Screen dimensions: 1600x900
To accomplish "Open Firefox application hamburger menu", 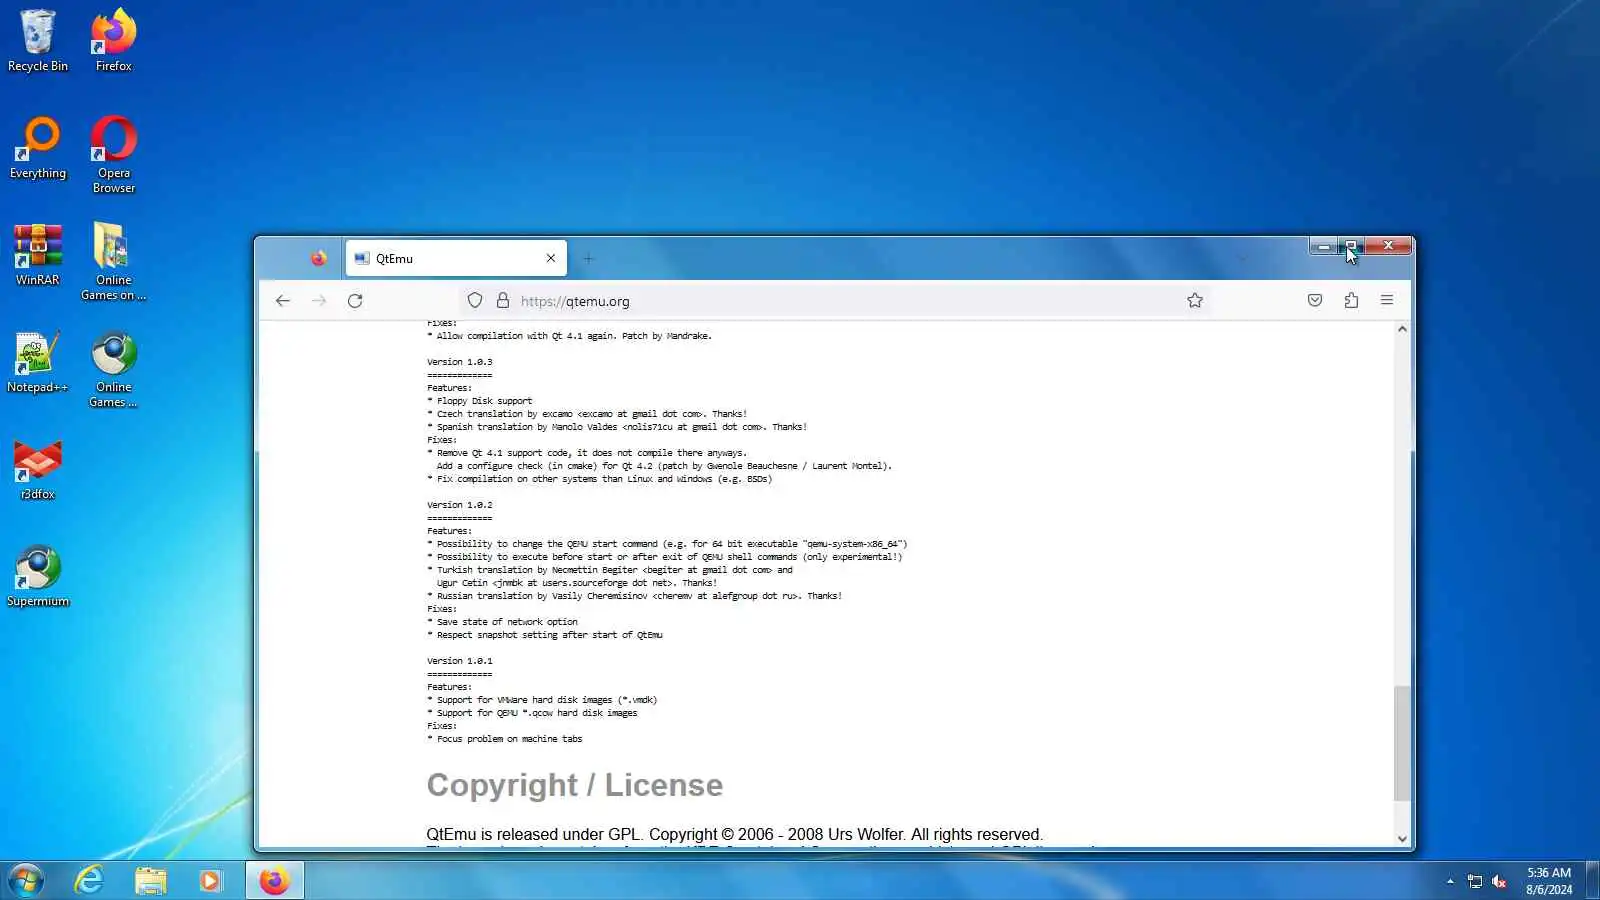I will [x=1387, y=301].
